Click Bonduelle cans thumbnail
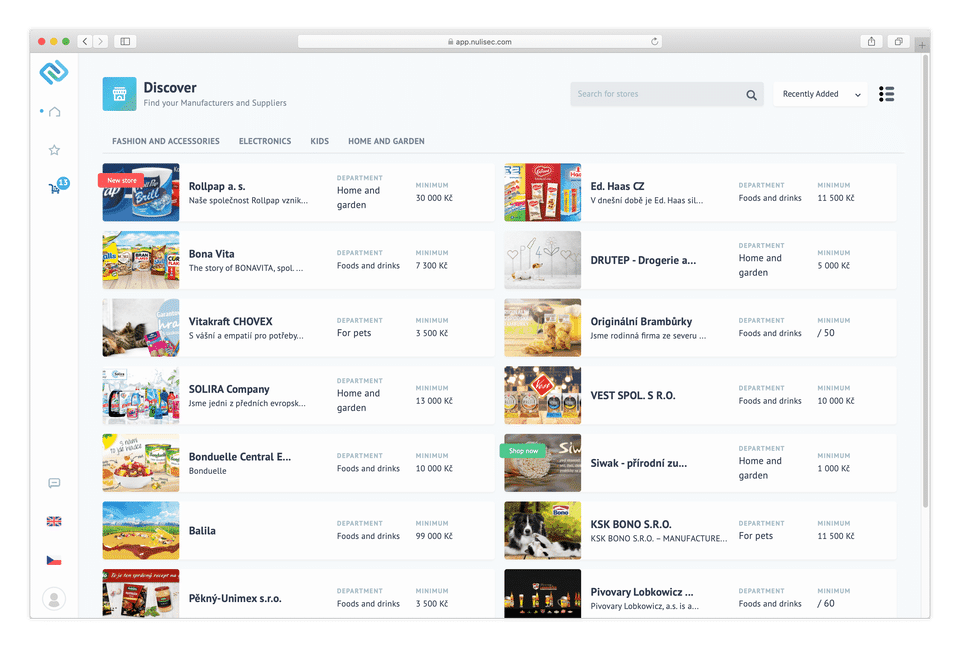 141,463
